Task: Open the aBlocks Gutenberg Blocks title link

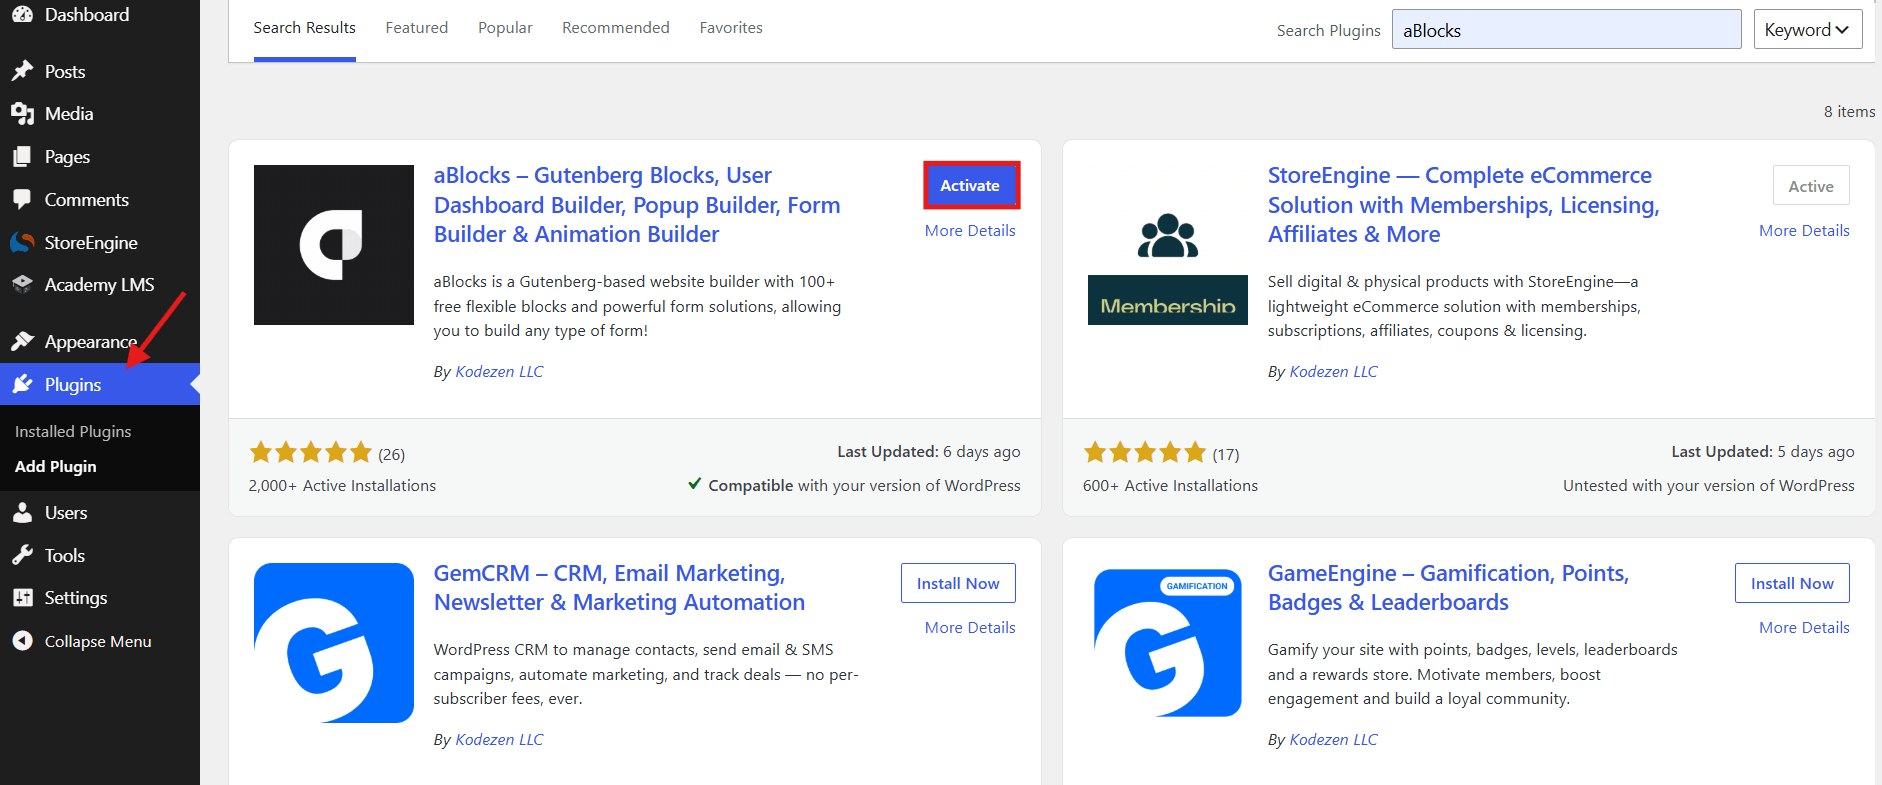Action: [637, 205]
